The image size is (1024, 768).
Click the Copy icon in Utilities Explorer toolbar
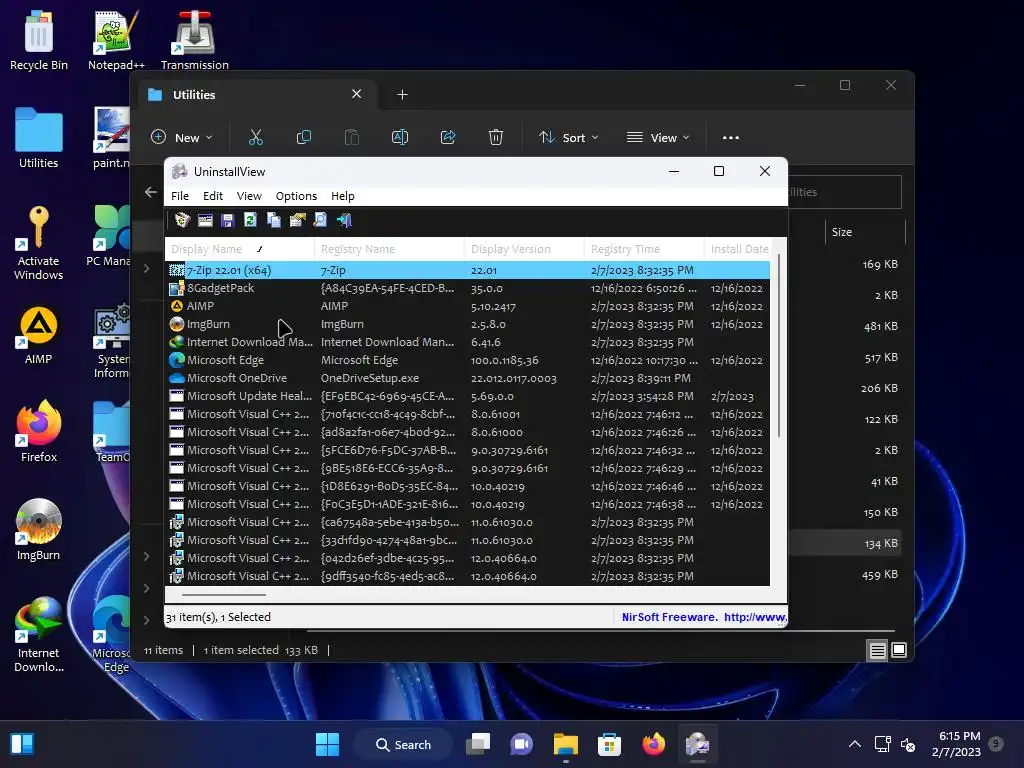304,137
